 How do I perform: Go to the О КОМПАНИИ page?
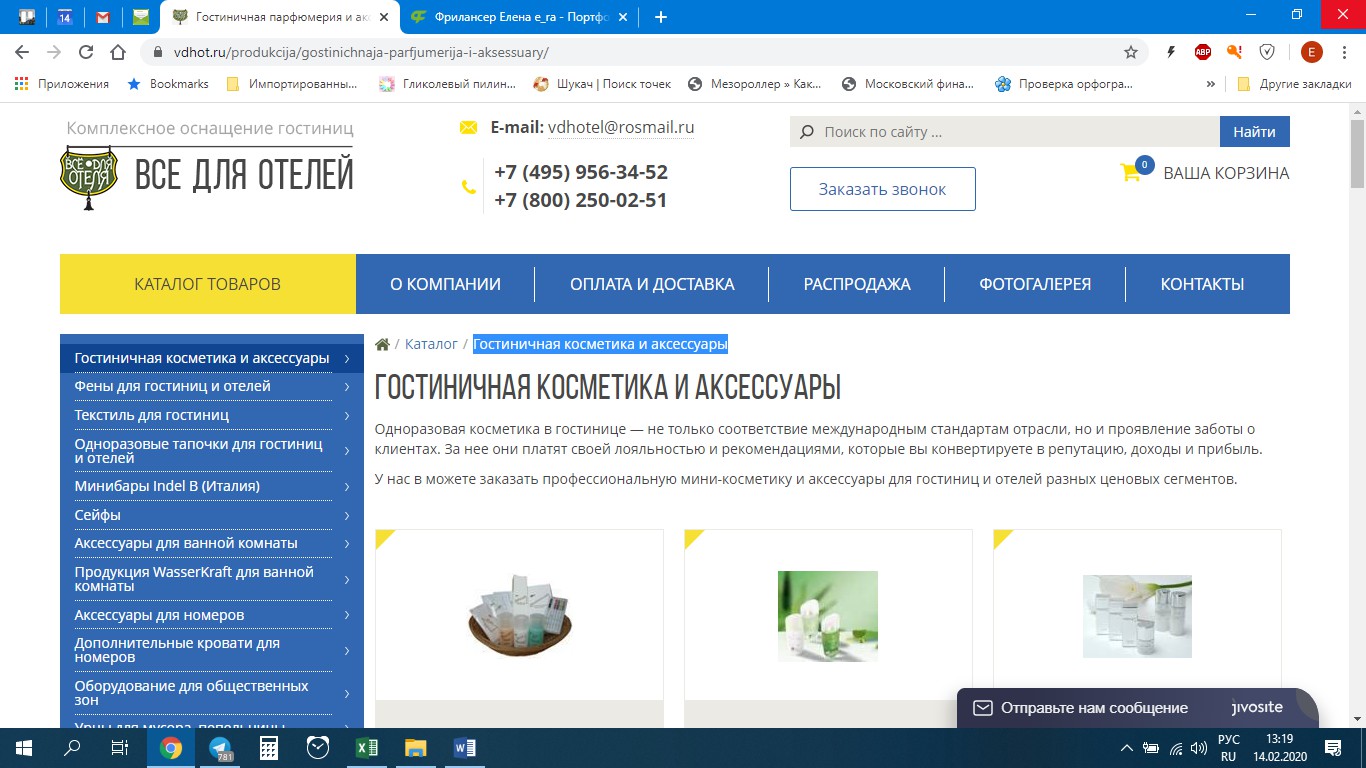[x=445, y=284]
